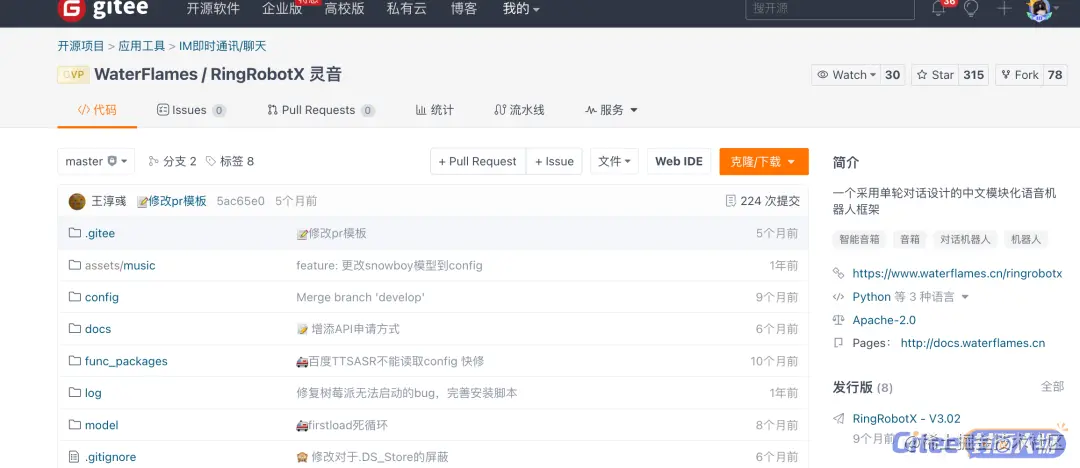Click the GVP badge

(x=73, y=74)
